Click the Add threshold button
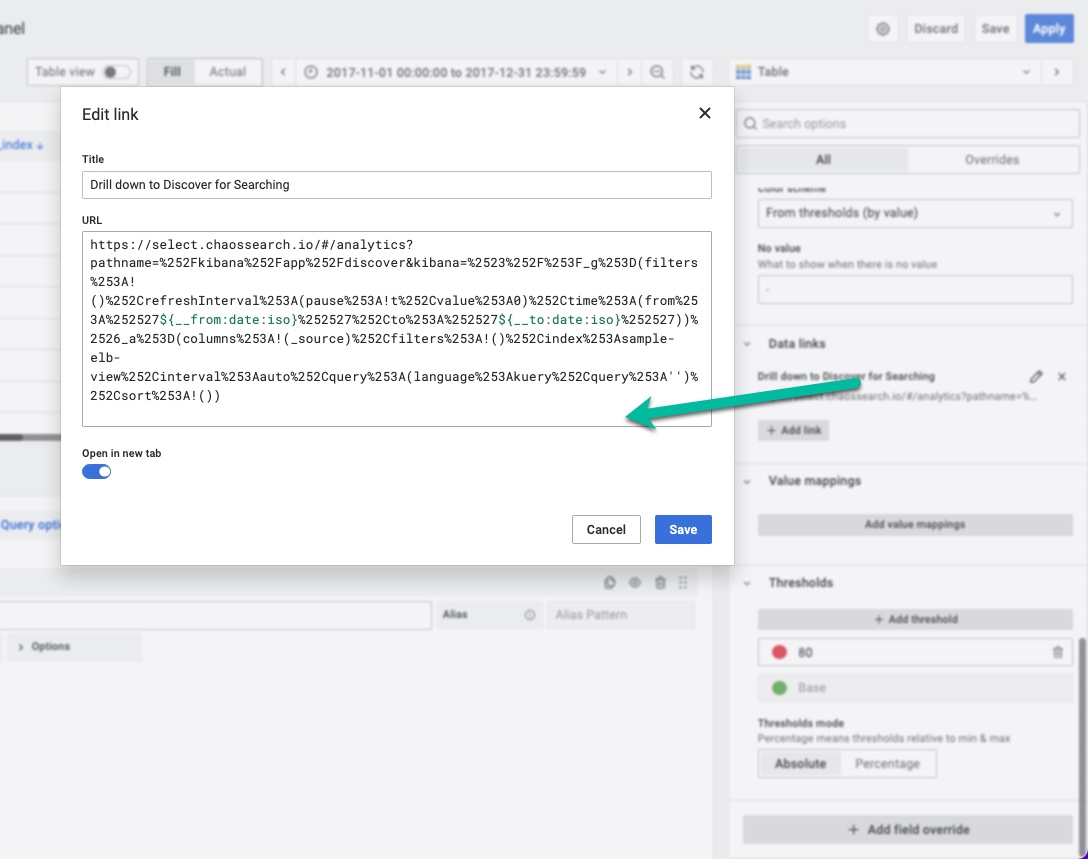The width and height of the screenshot is (1088, 859). click(914, 618)
